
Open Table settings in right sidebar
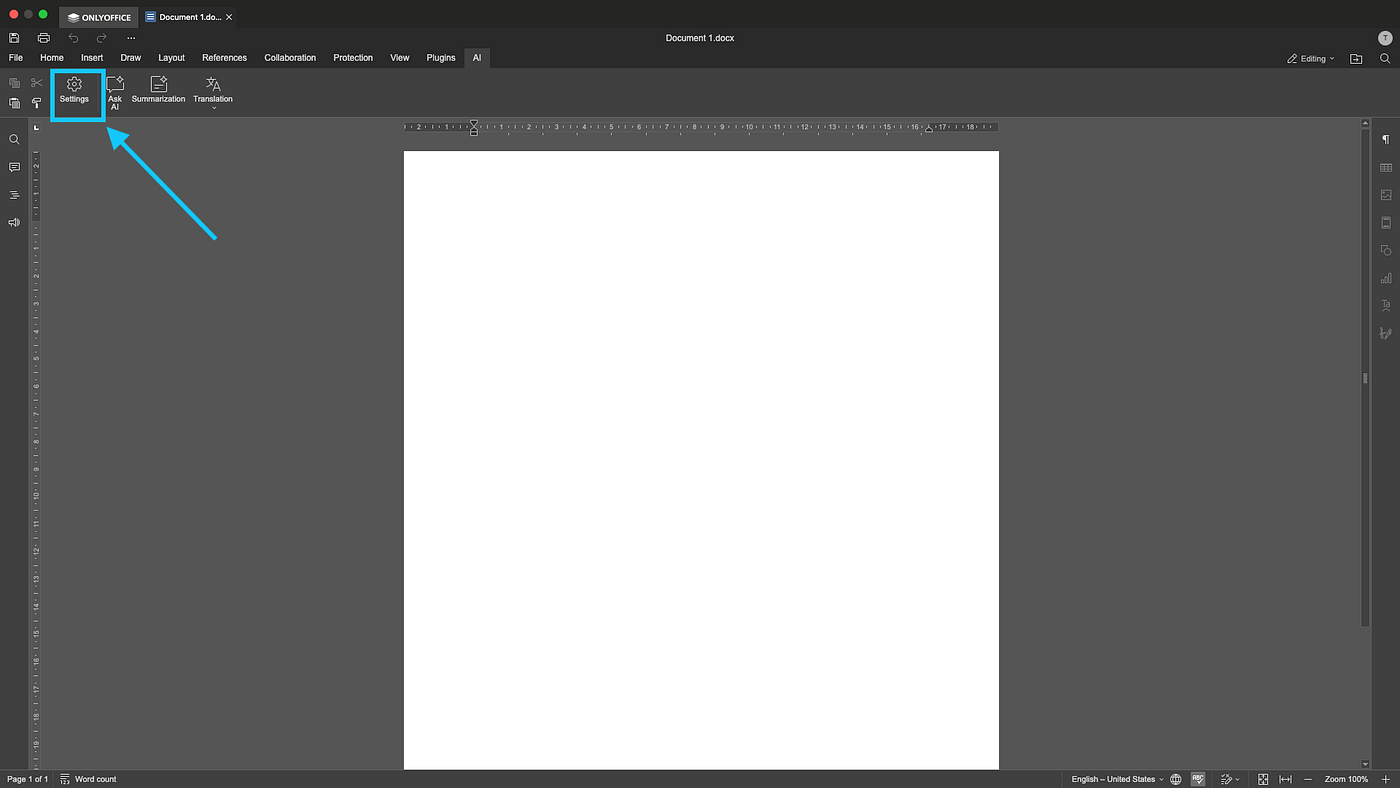click(x=1385, y=167)
